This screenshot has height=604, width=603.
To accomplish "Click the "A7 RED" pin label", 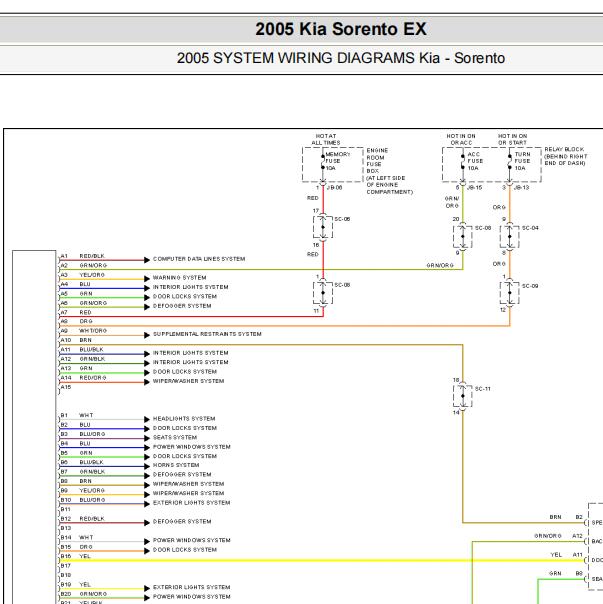I will [x=76, y=312].
